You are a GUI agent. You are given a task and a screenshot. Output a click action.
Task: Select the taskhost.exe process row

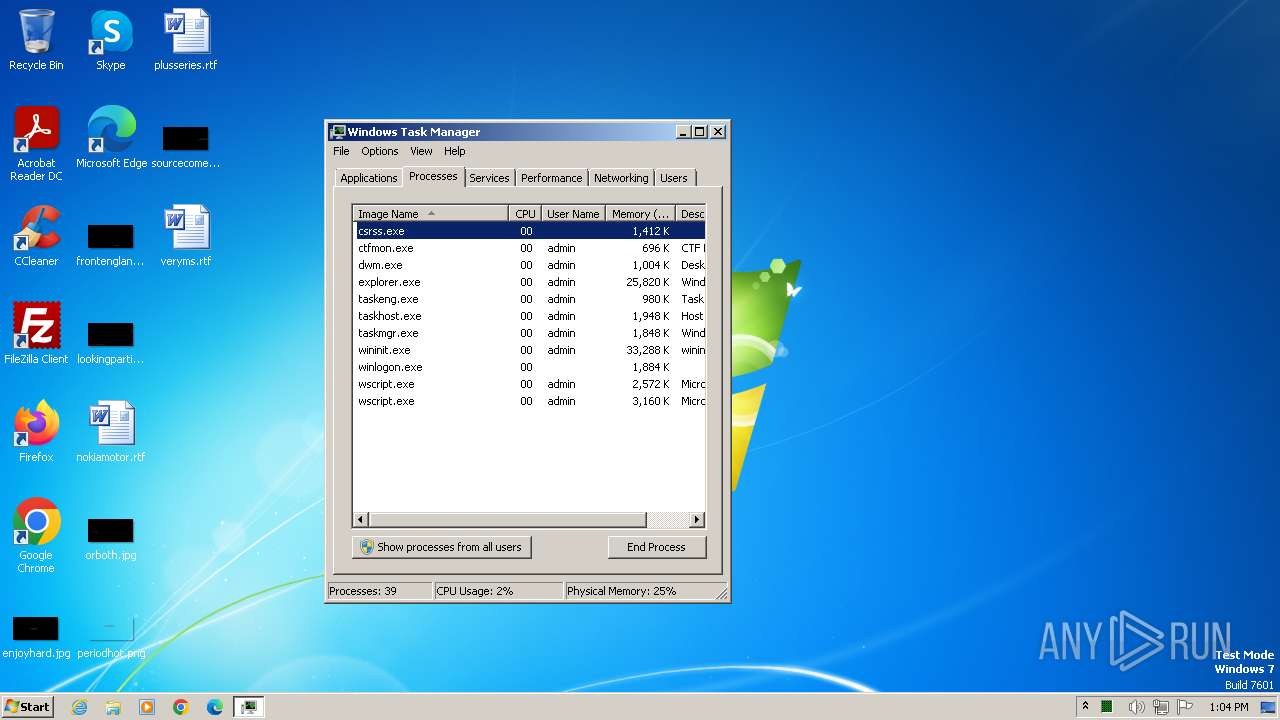coord(529,316)
